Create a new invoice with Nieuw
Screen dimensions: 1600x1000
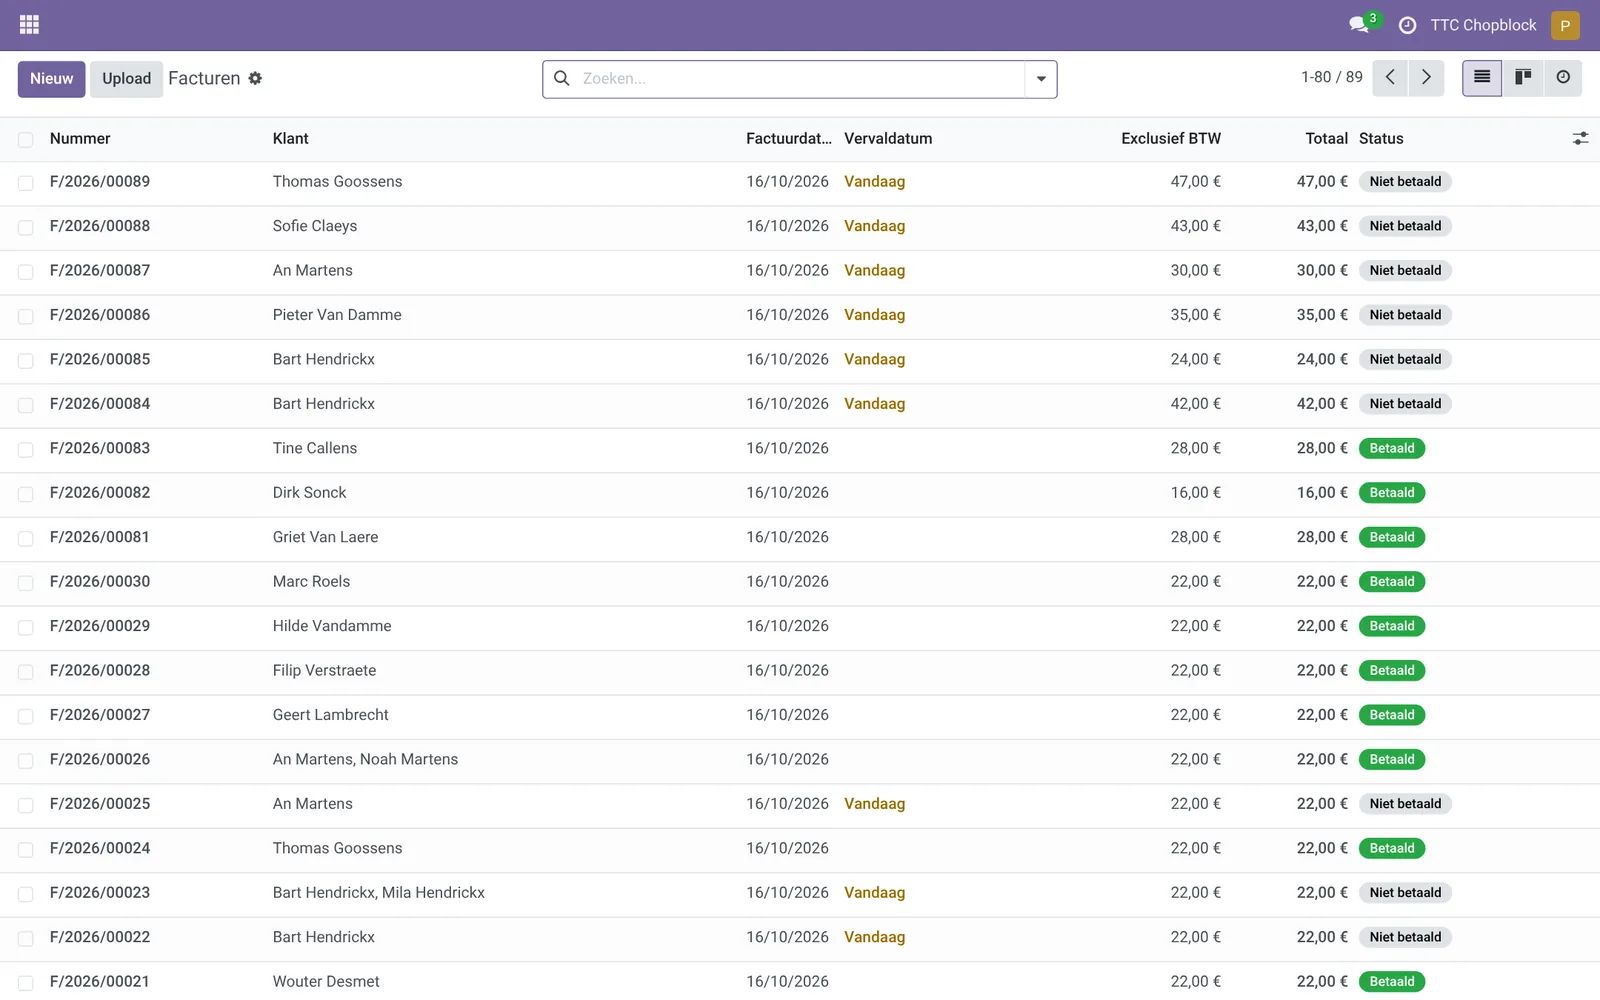coord(51,79)
